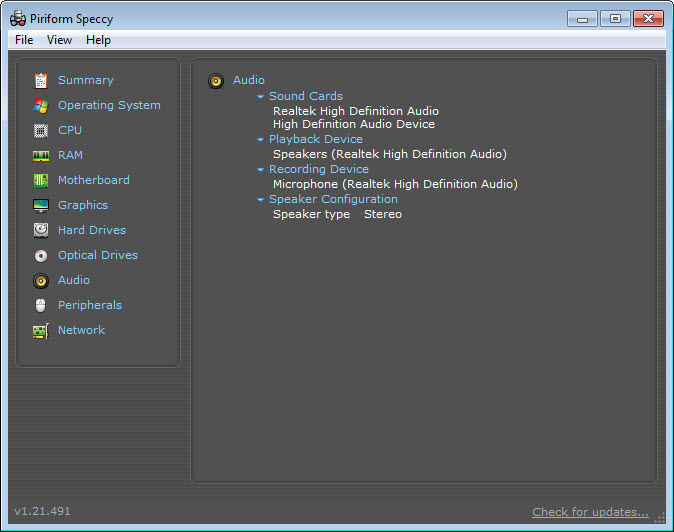View the Optical Drives section
Viewport: 674px width, 532px height.
pyautogui.click(x=98, y=255)
